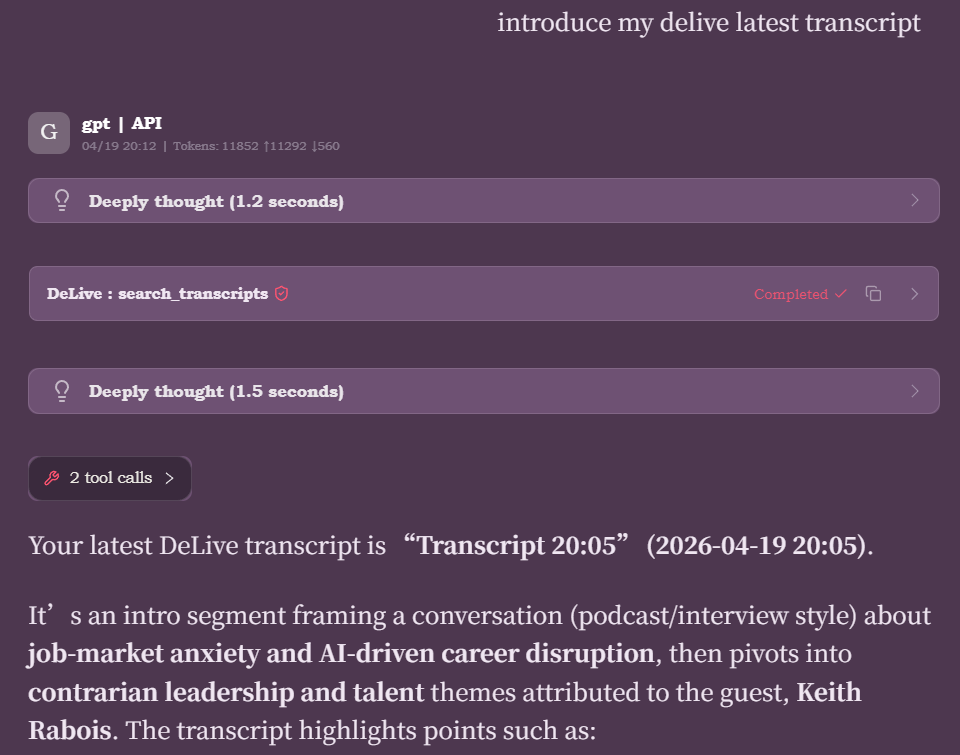Click the bold "Transcript 20:05" title
This screenshot has height=755, width=960.
point(517,546)
